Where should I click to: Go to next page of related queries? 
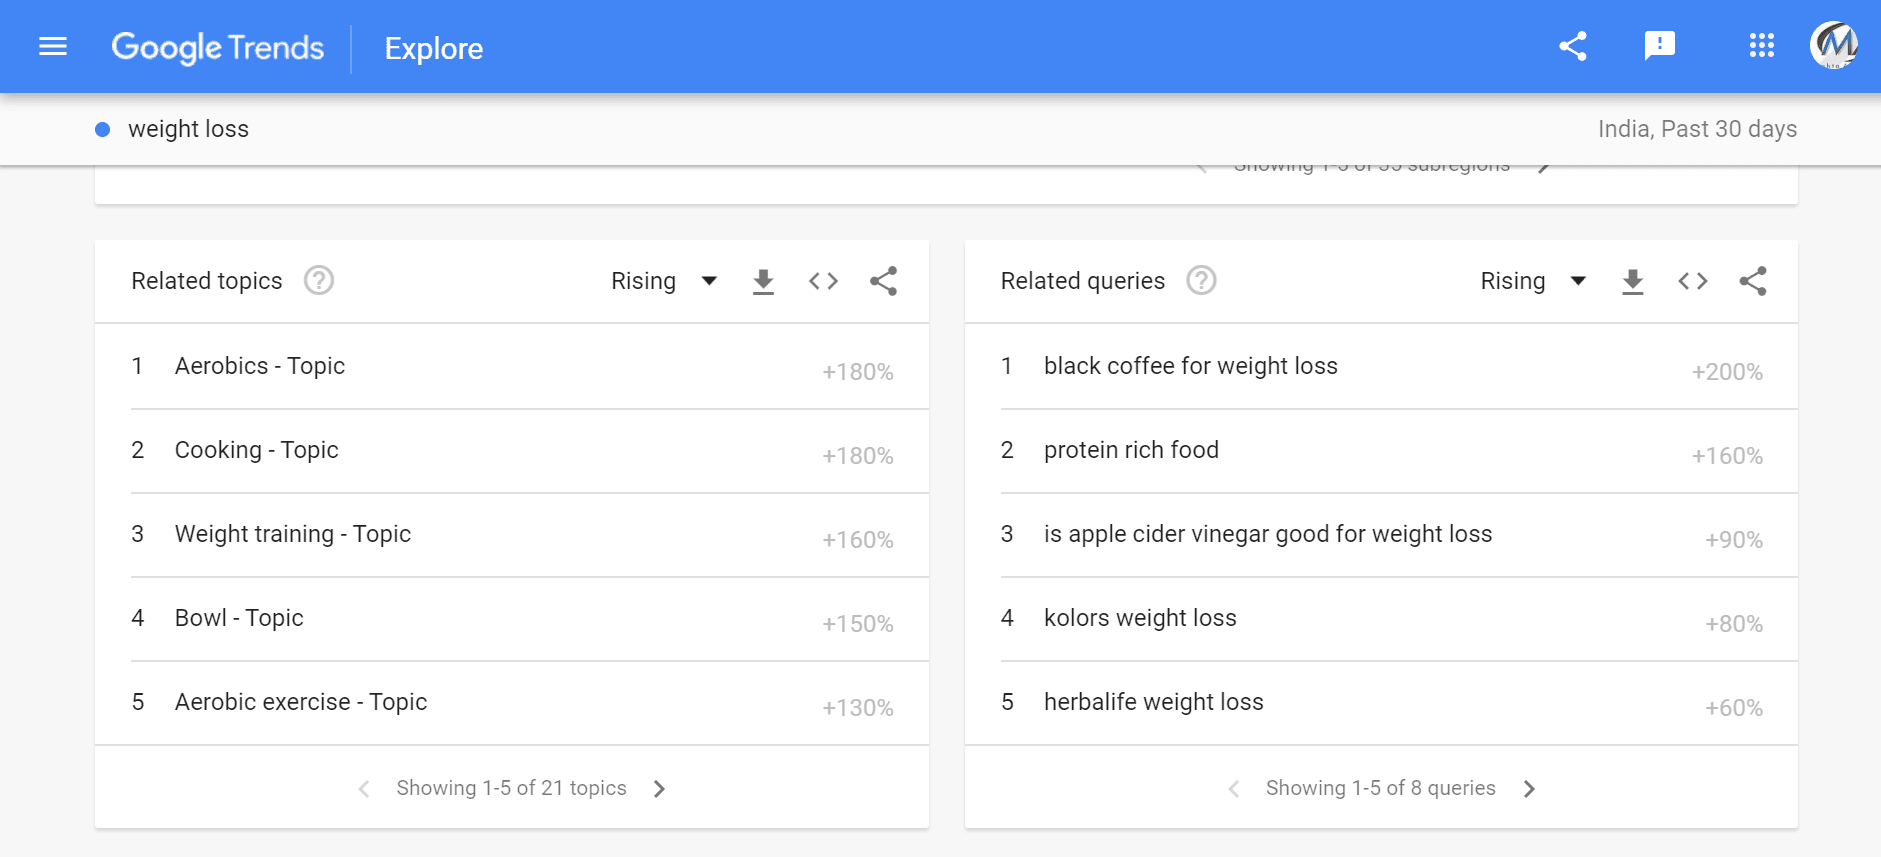[x=1529, y=789]
